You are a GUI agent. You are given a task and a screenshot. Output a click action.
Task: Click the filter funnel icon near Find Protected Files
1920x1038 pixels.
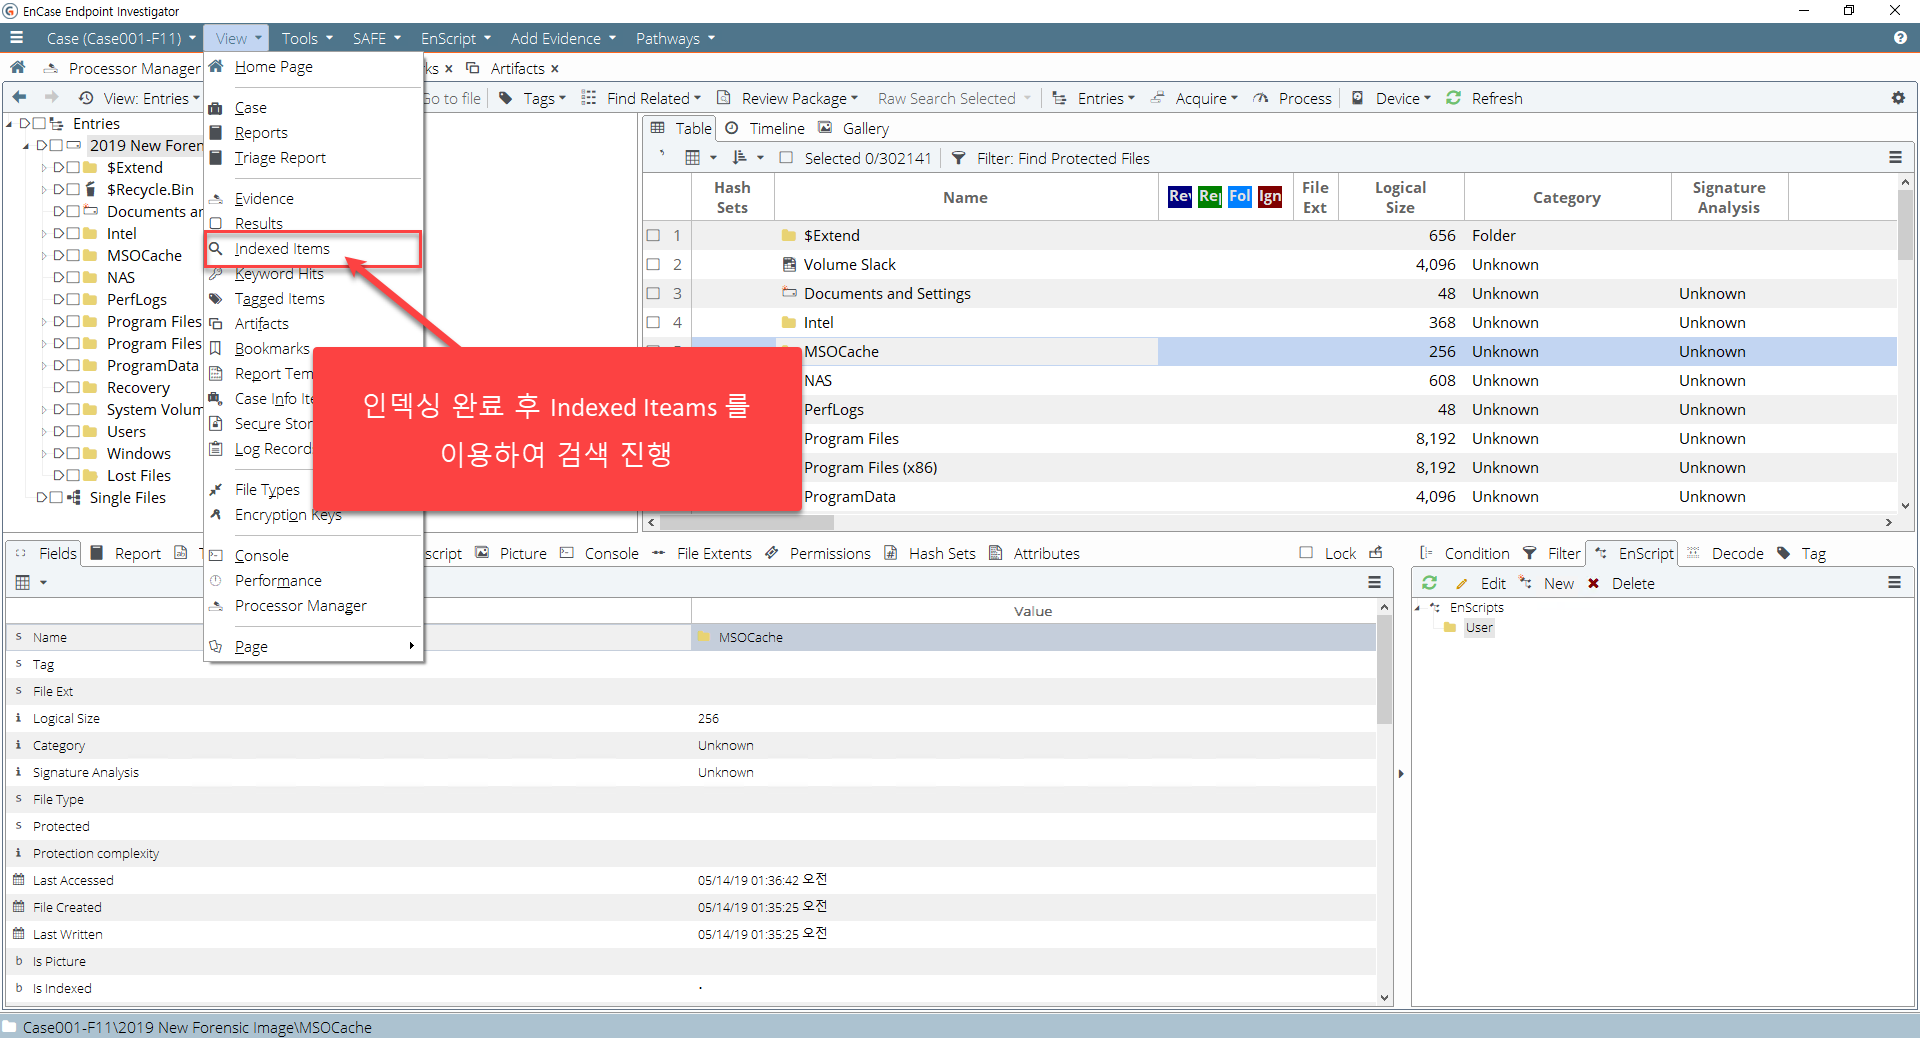point(958,158)
